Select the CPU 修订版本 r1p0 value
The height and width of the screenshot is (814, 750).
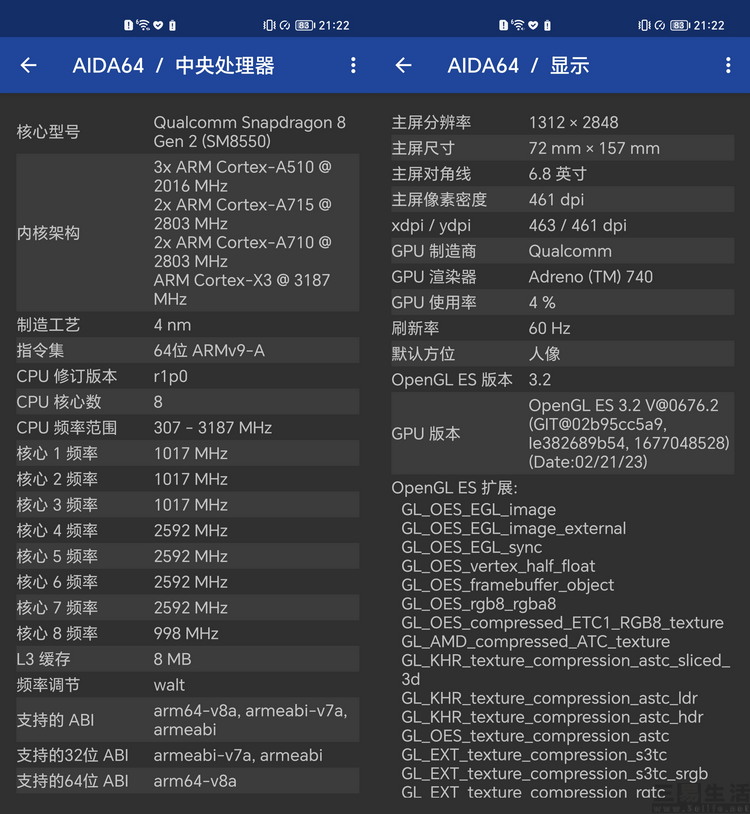171,376
